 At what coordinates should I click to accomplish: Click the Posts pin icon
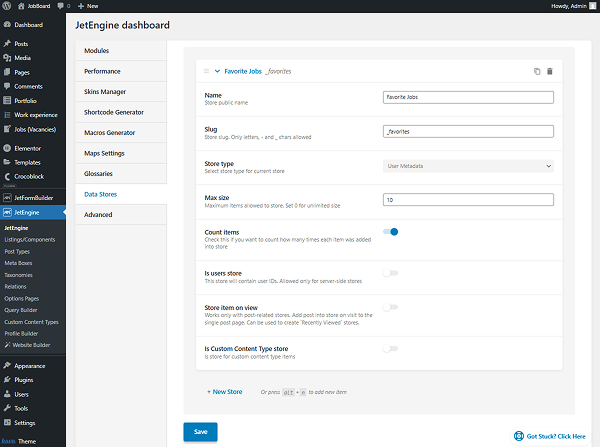(7, 43)
